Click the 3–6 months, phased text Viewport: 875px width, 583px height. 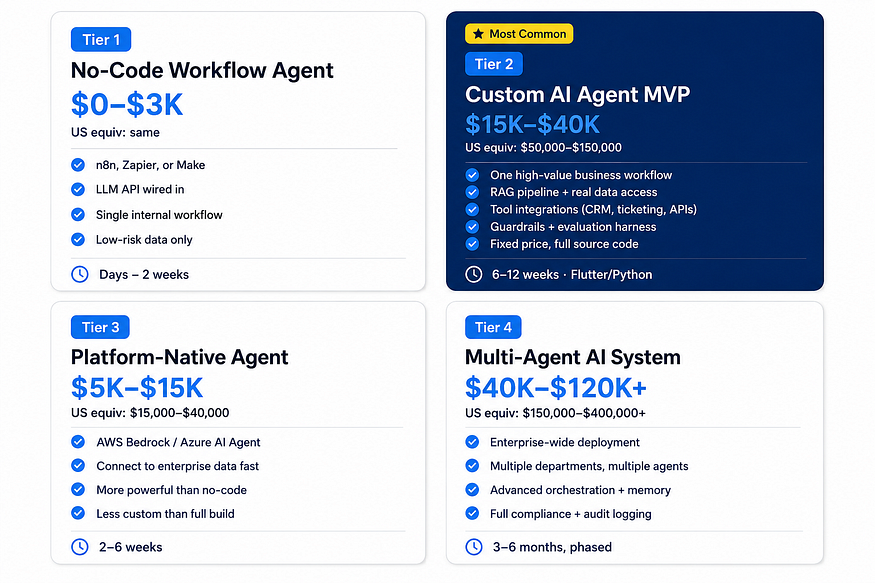552,547
